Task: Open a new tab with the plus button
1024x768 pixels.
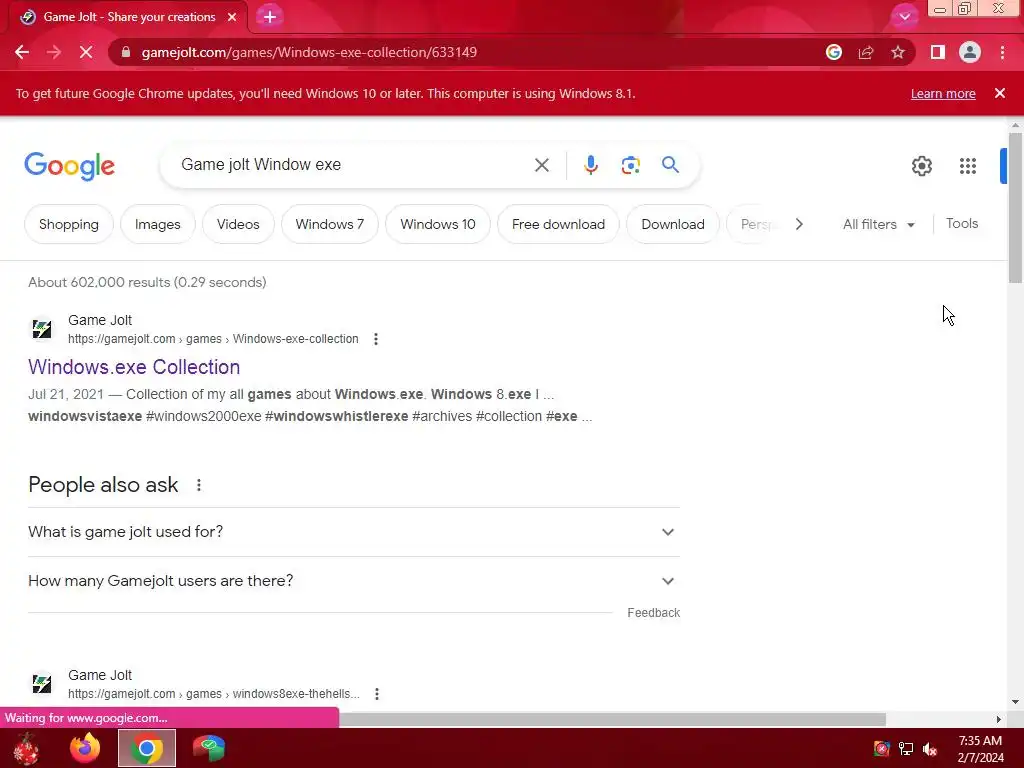Action: tap(270, 17)
